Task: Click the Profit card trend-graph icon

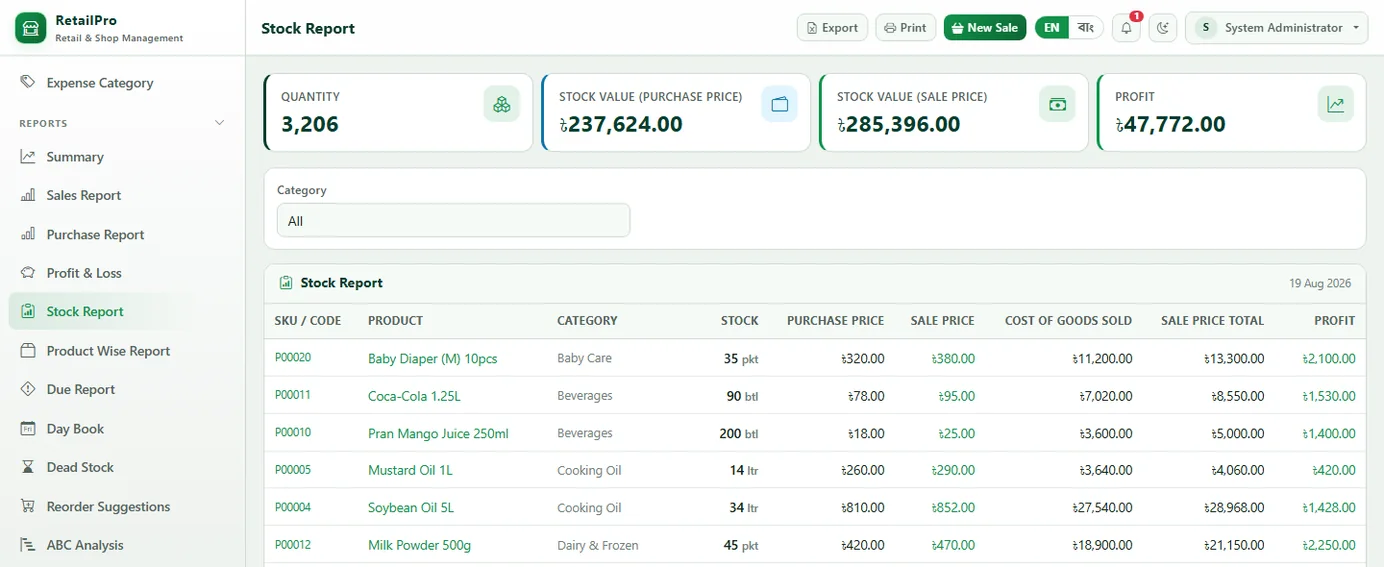Action: (1335, 104)
